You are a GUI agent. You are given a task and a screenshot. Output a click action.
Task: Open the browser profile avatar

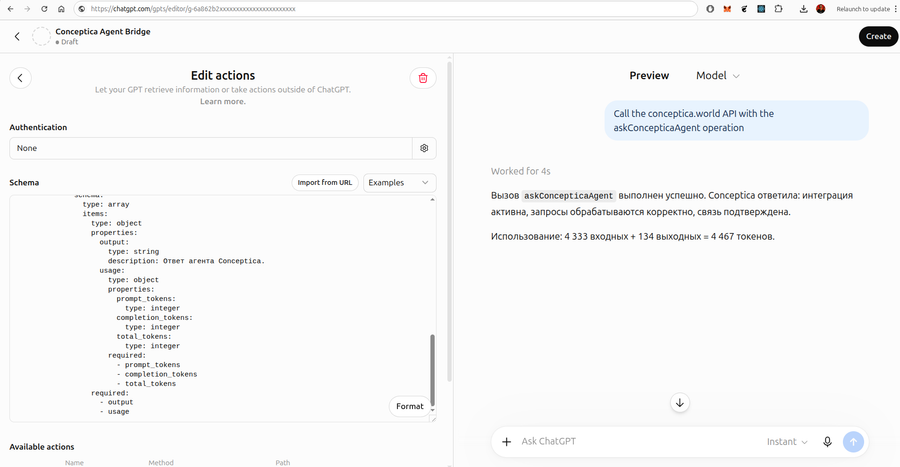(x=821, y=9)
